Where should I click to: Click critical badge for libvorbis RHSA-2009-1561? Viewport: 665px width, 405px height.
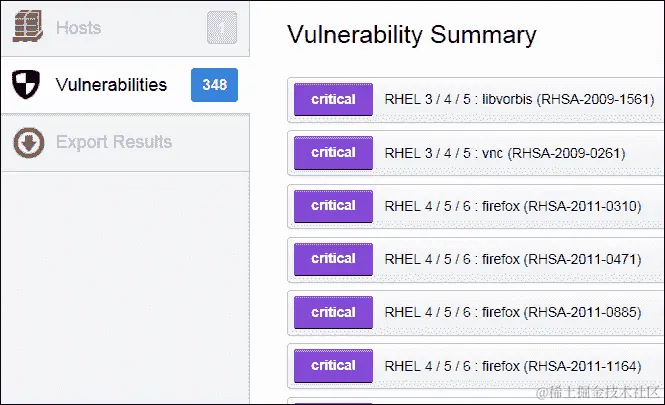pyautogui.click(x=333, y=100)
